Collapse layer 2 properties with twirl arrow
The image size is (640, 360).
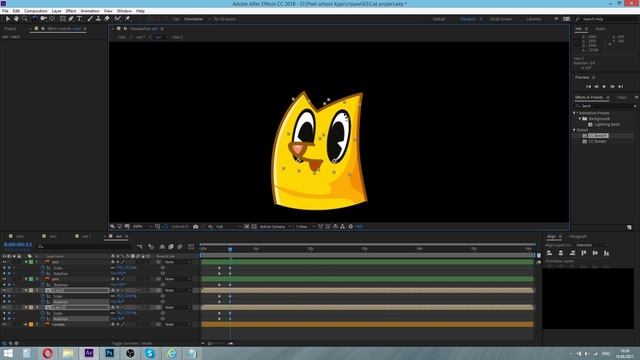tap(26, 279)
